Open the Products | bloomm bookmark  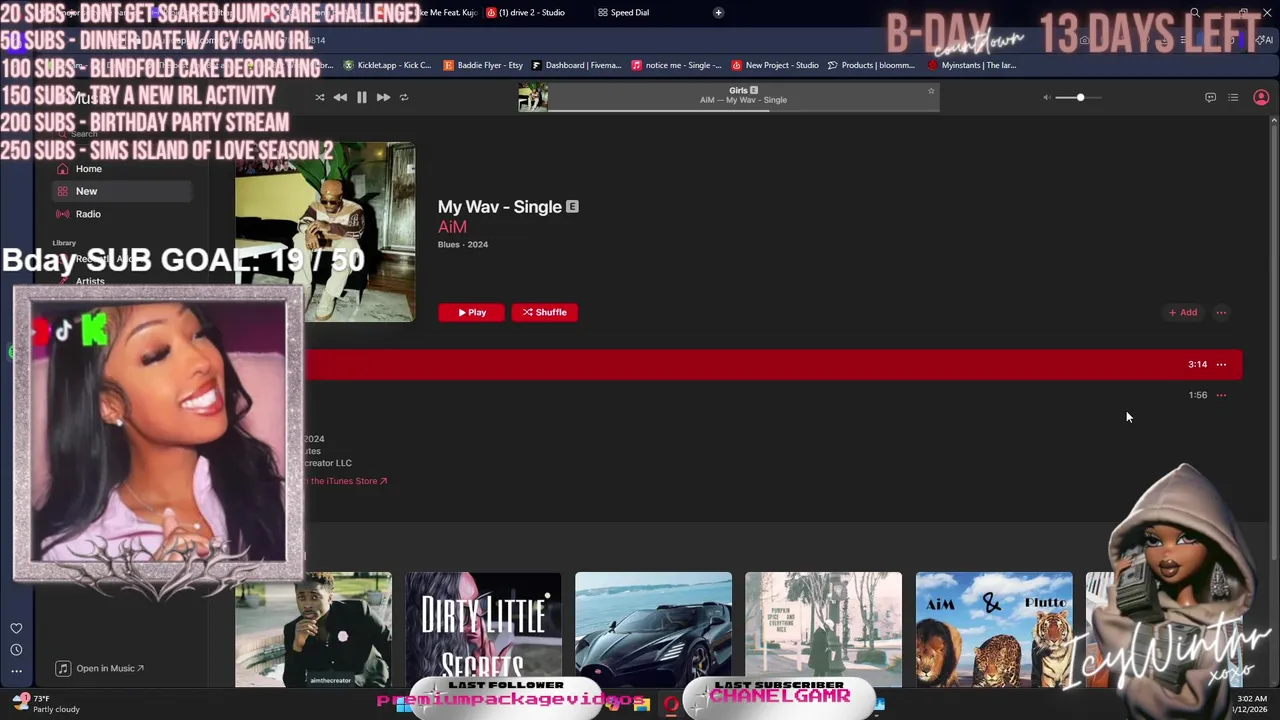coord(871,65)
